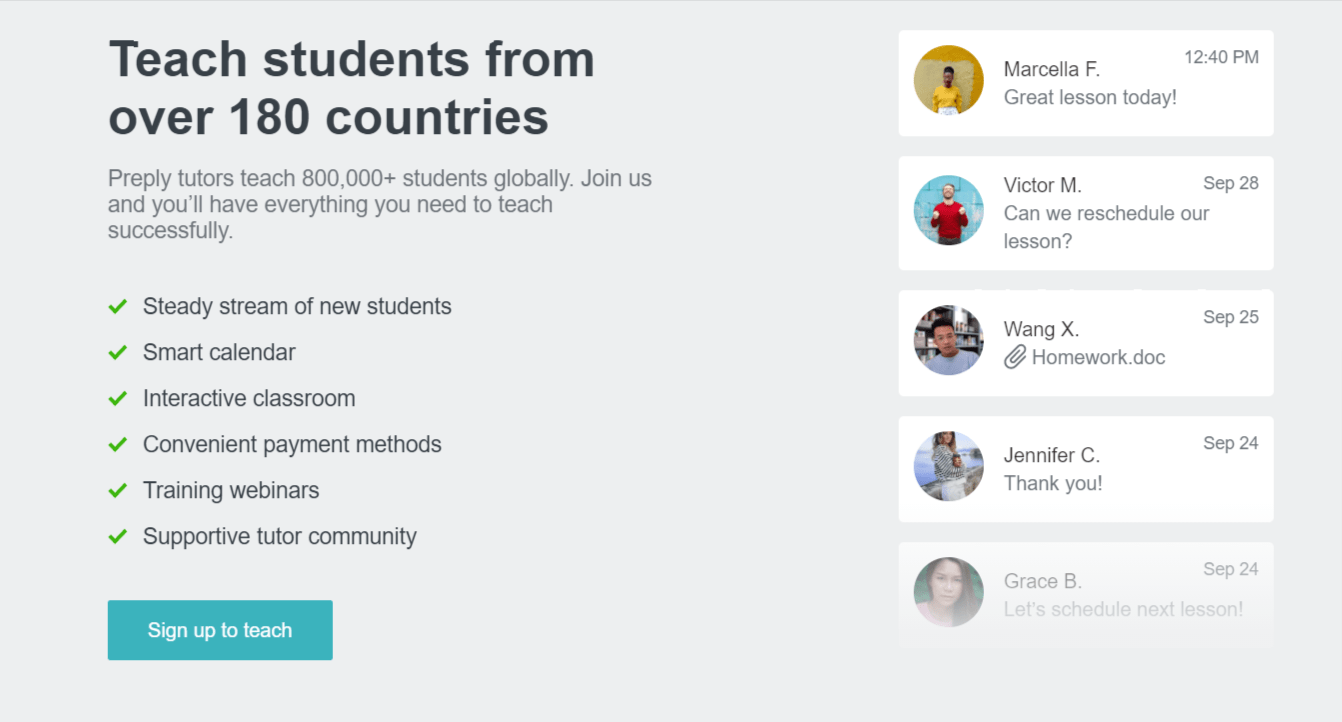This screenshot has width=1342, height=722.
Task: Open the 'Great lesson today!' message
Action: [1090, 97]
